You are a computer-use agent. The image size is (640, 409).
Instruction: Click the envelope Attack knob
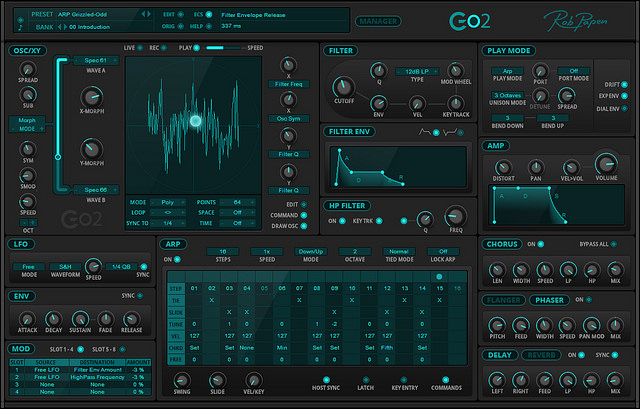point(27,319)
